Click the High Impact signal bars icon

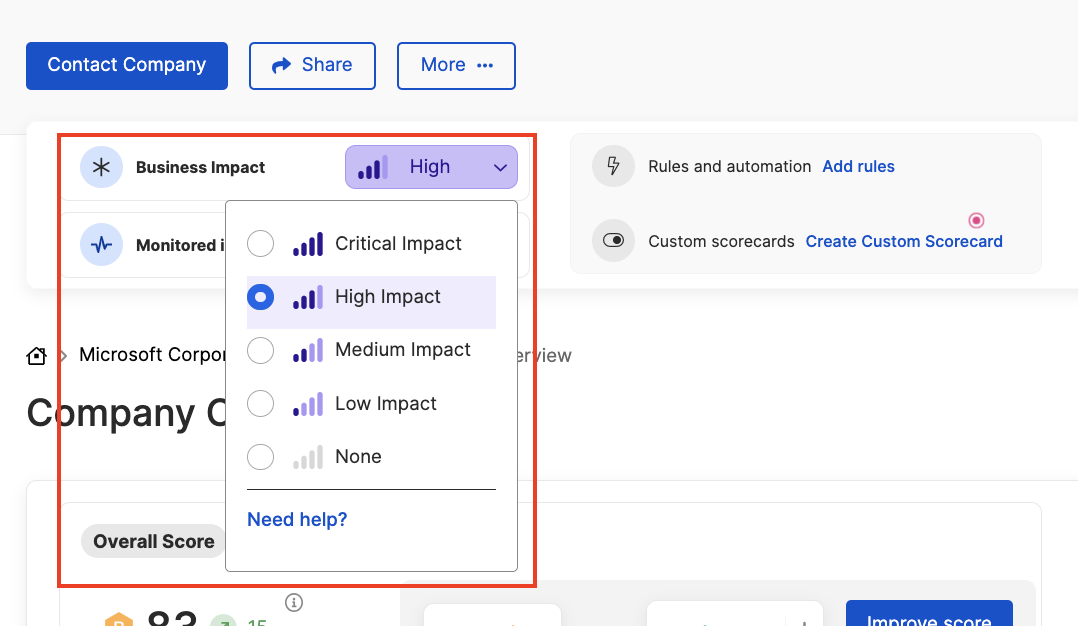coord(308,297)
